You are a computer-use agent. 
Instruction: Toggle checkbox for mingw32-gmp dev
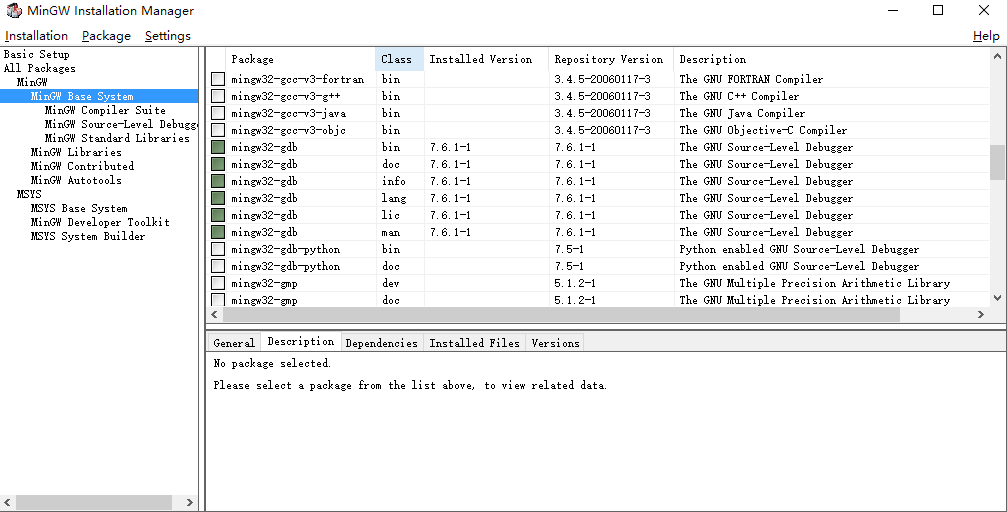tap(218, 283)
